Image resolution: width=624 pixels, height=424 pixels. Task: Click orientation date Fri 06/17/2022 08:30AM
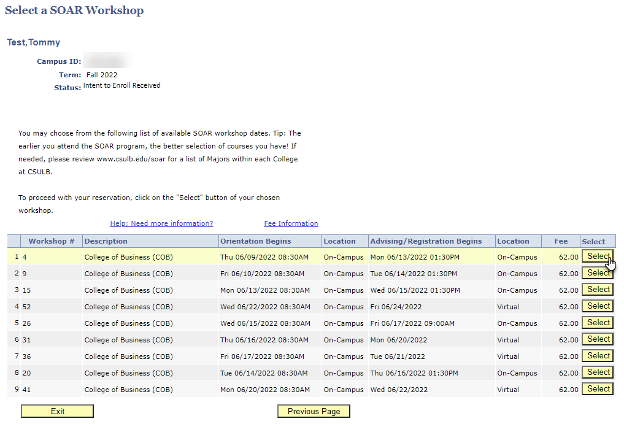coord(262,356)
